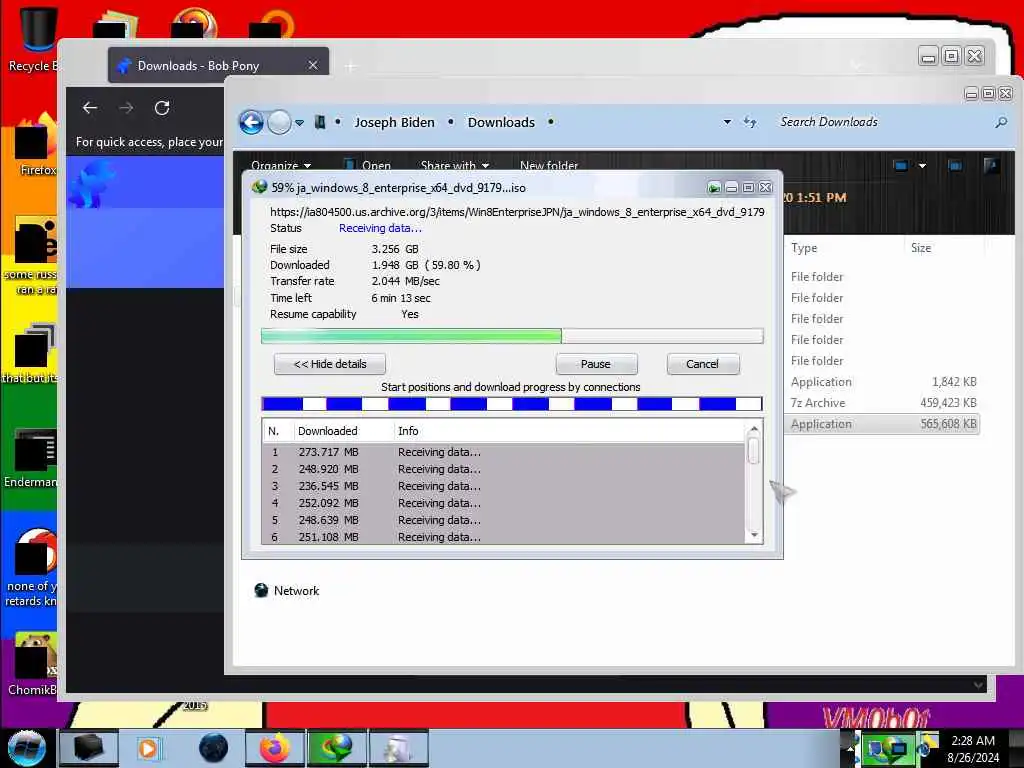Click the Firefox taskbar button

[275, 748]
